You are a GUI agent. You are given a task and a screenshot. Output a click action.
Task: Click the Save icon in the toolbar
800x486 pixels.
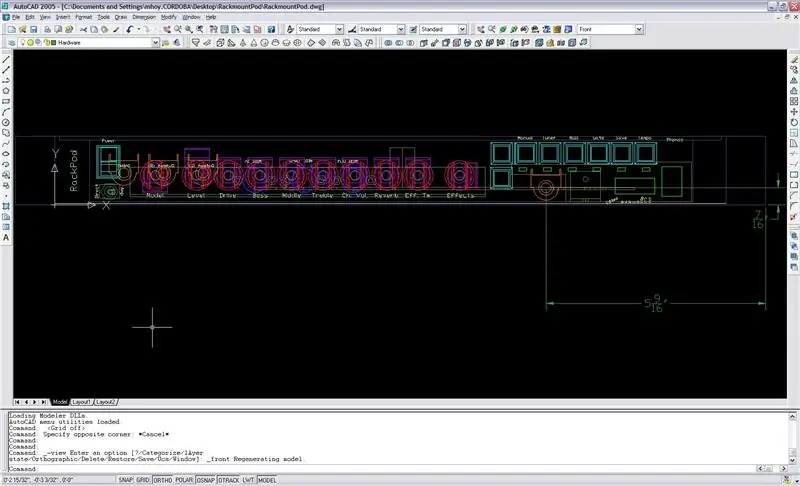[x=34, y=30]
